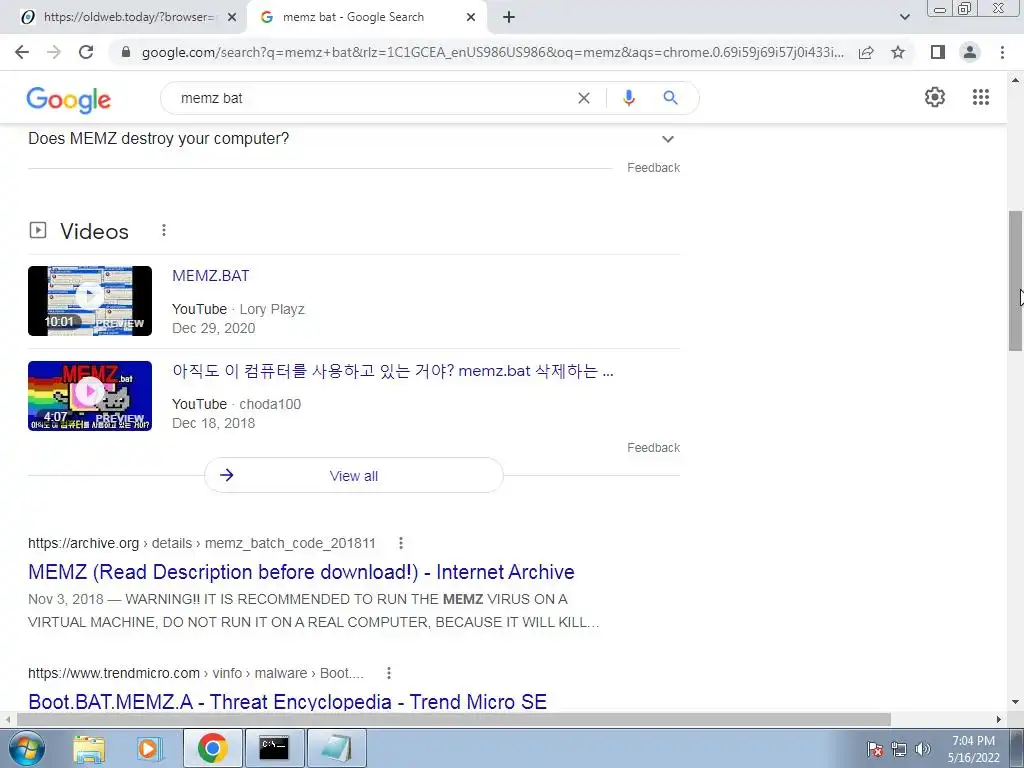1024x768 pixels.
Task: Click the Videos section heading
Action: point(95,231)
